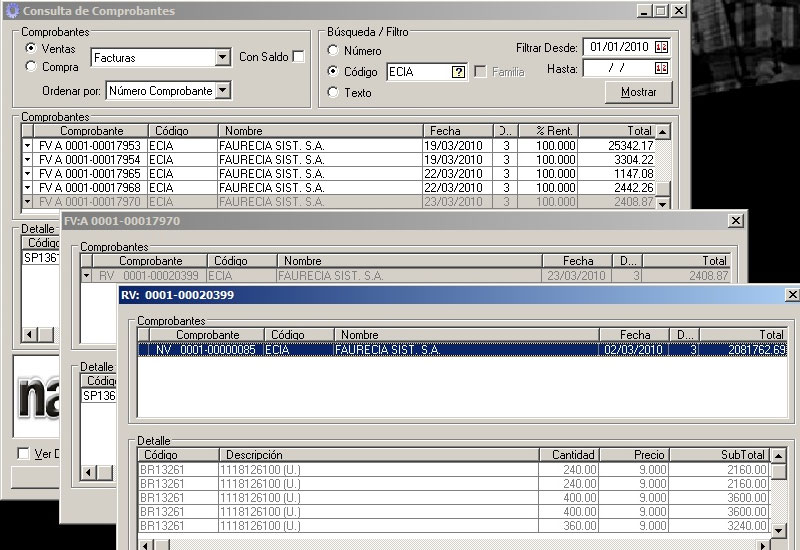This screenshot has height=550, width=800.
Task: Enable the Con Saldo checkbox
Action: pos(298,57)
